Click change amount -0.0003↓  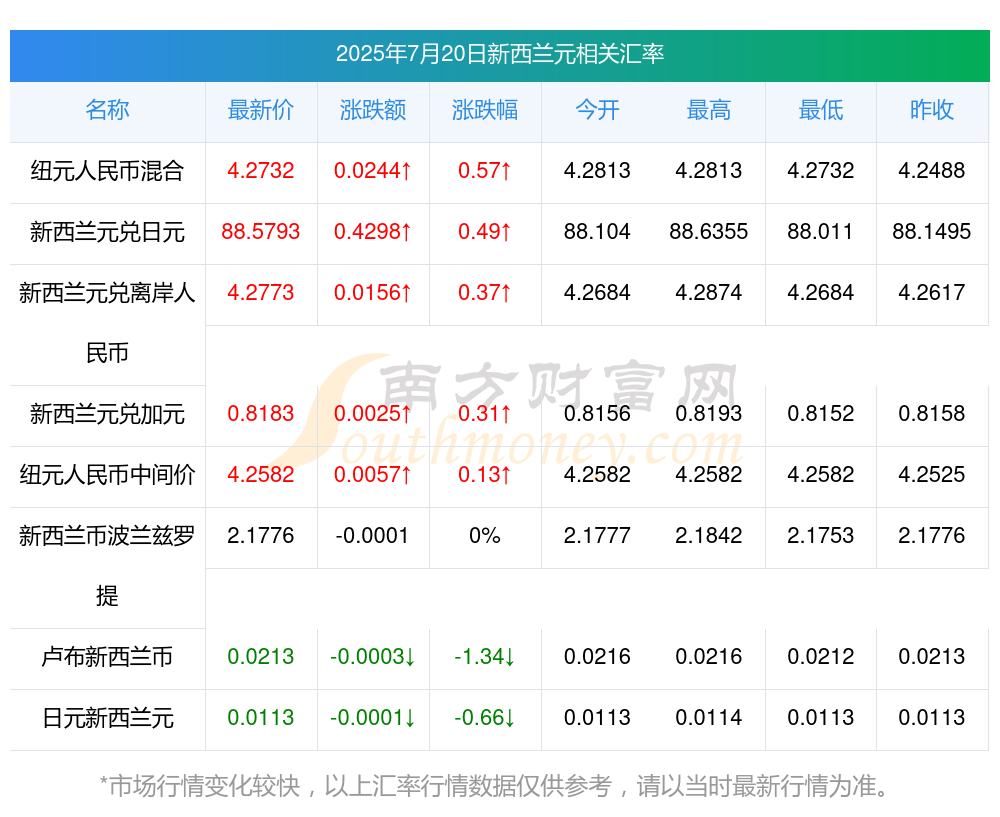tap(373, 657)
